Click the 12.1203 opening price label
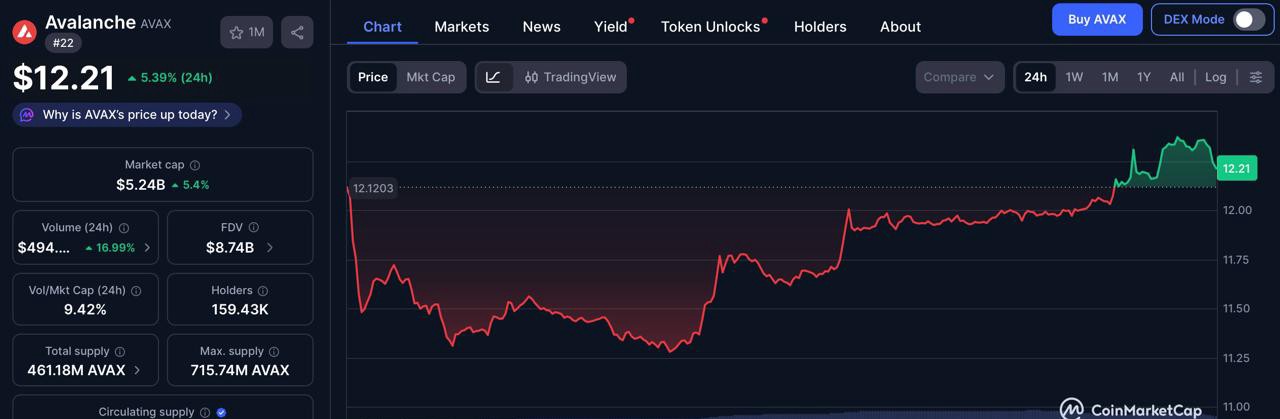The height and width of the screenshot is (419, 1280). [x=373, y=188]
